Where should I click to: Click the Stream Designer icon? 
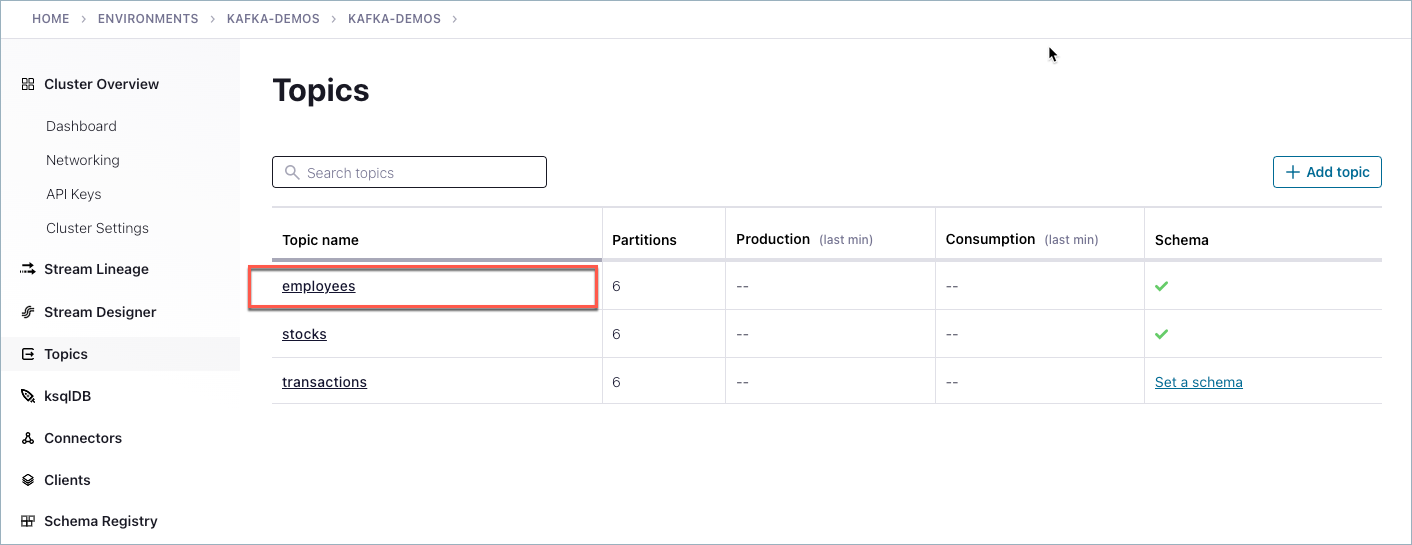[x=28, y=312]
